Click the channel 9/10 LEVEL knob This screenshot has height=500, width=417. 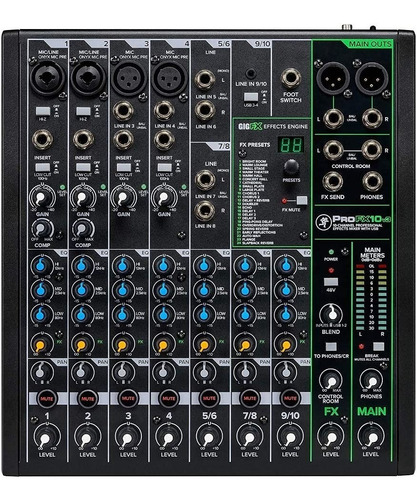click(290, 437)
